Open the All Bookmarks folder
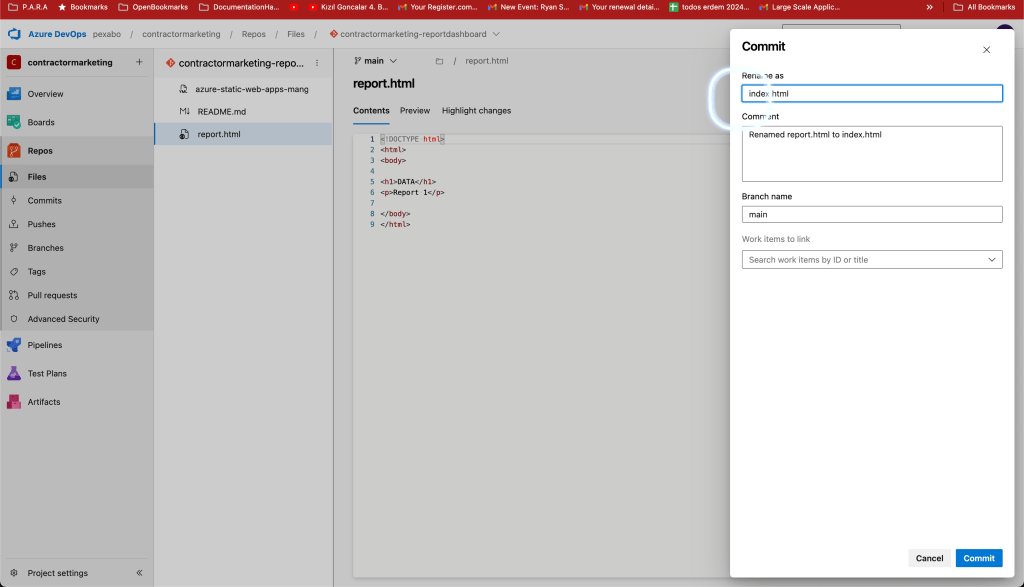 coord(984,7)
